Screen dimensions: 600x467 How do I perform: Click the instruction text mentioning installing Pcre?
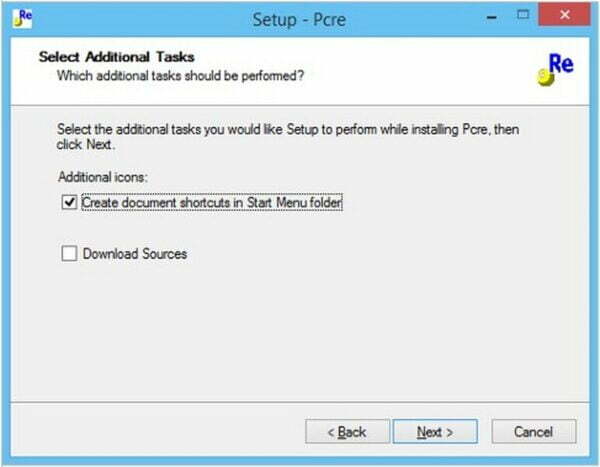288,137
